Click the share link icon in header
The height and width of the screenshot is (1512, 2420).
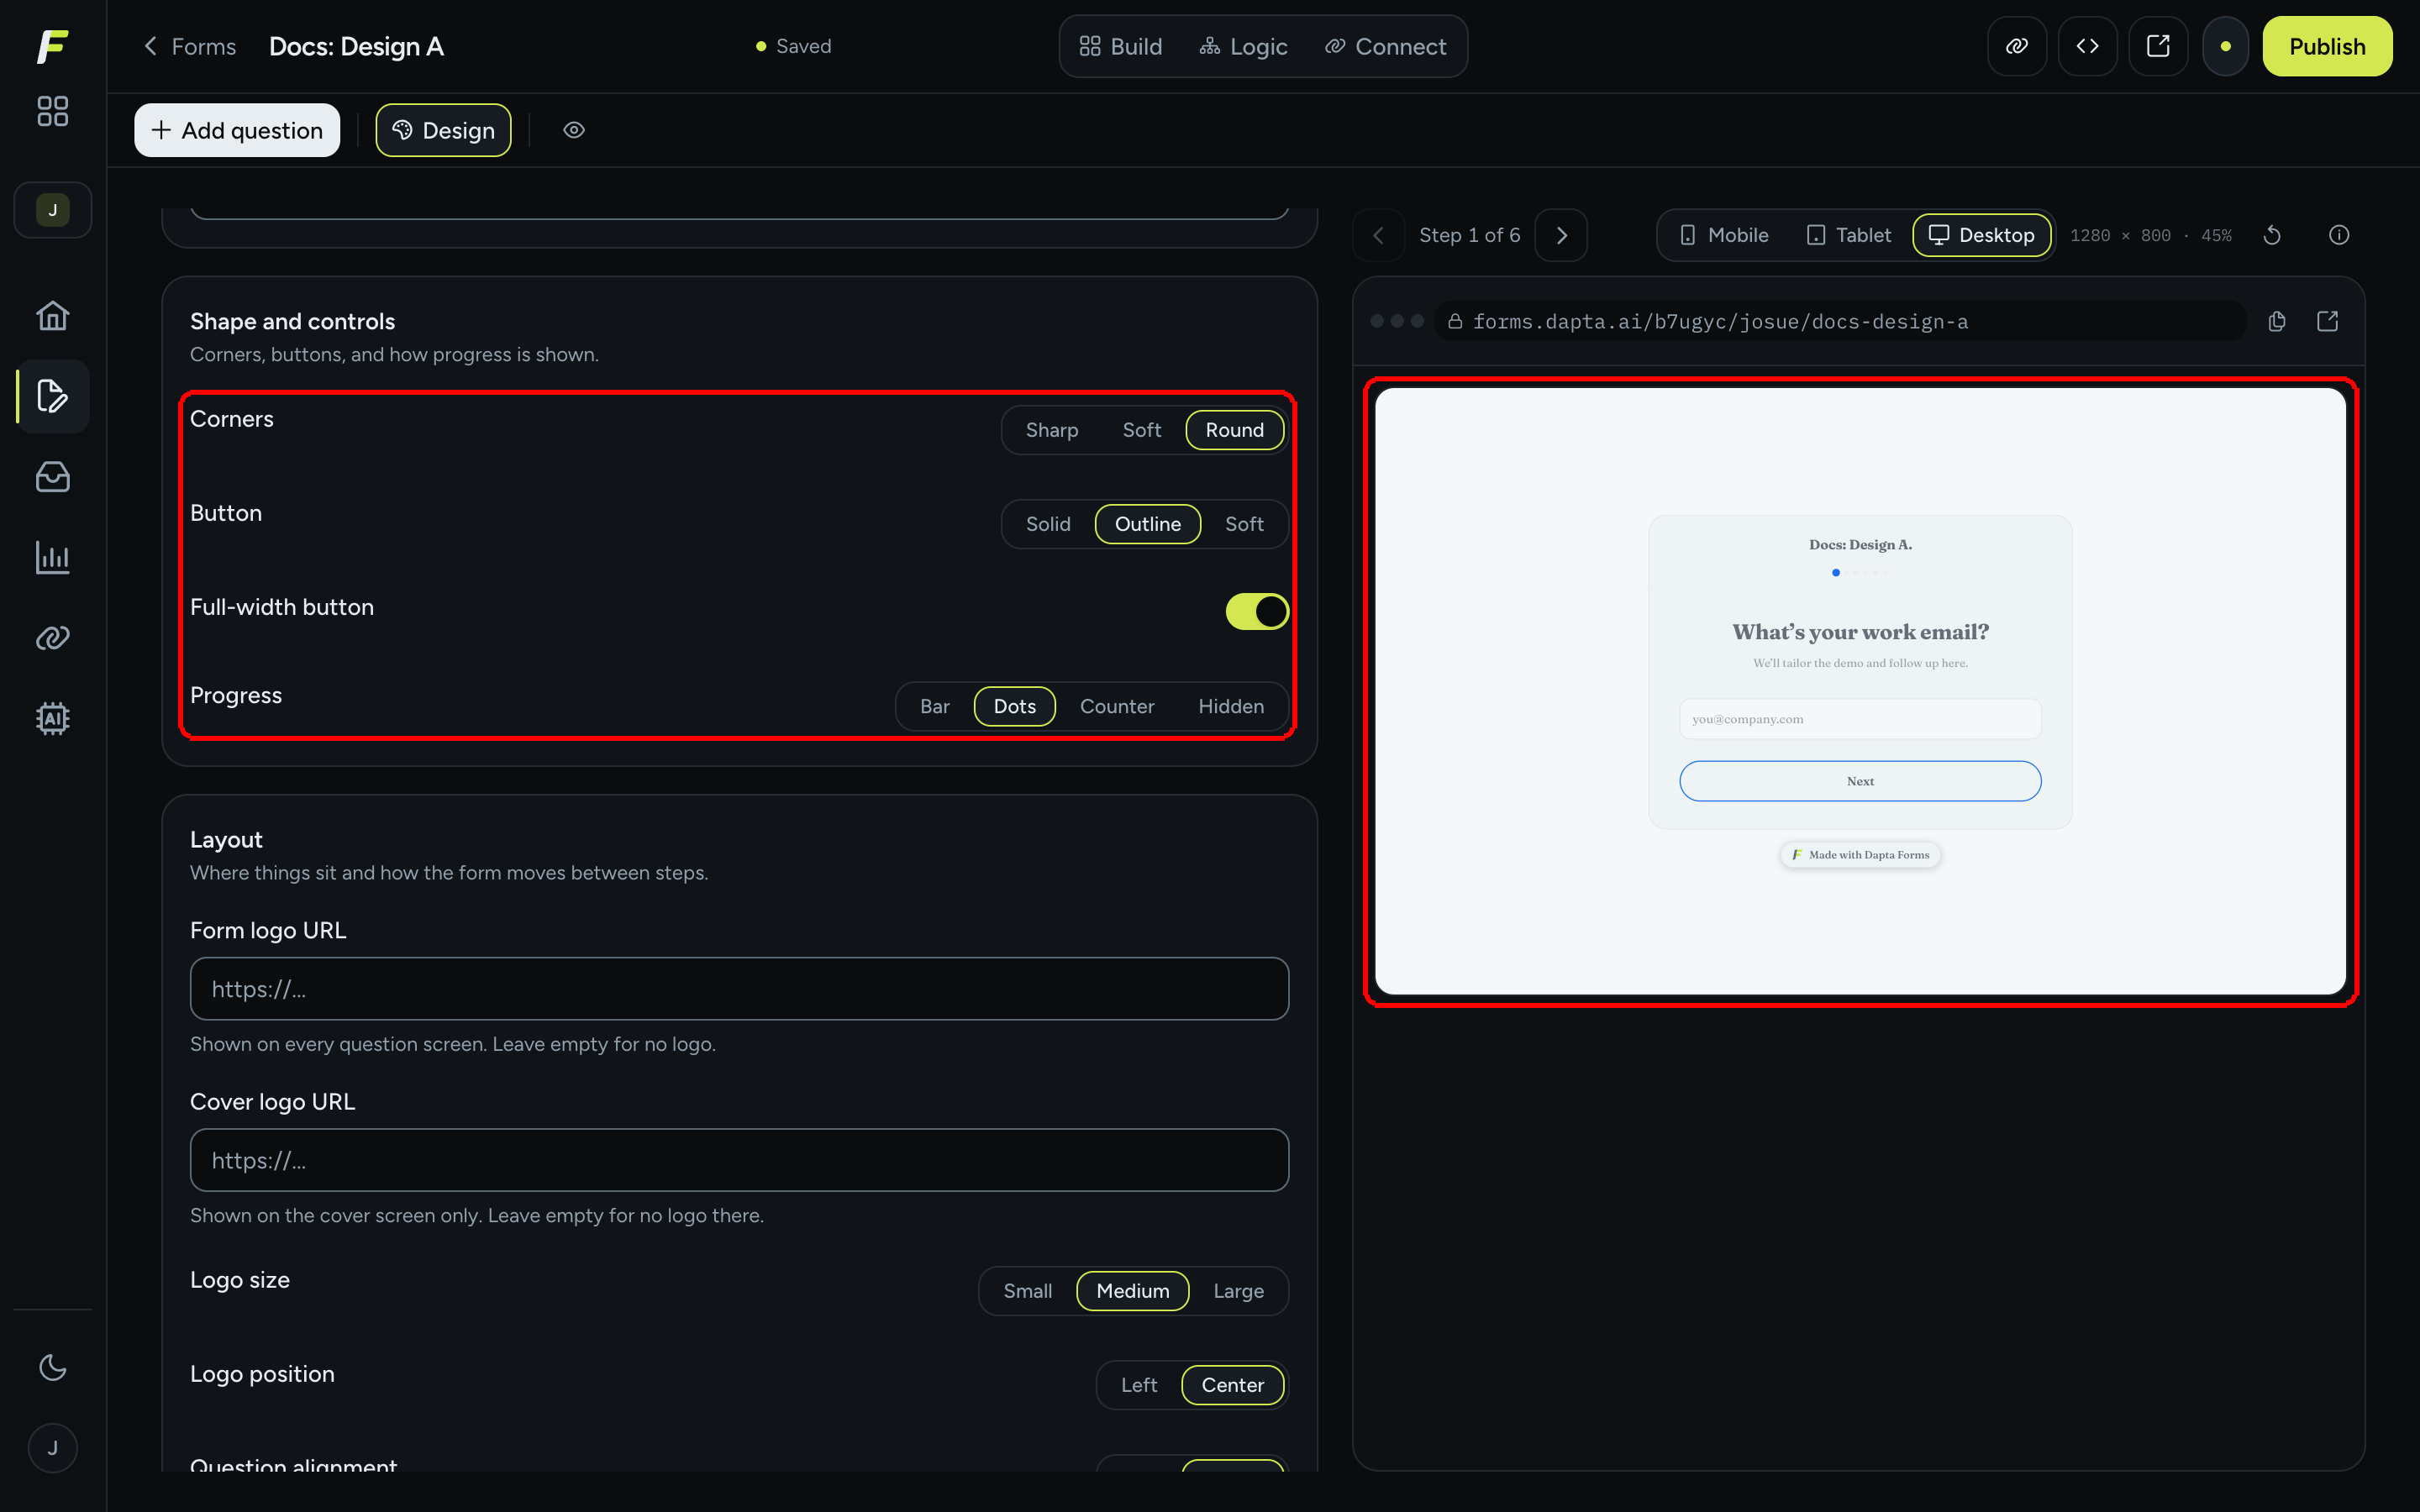pyautogui.click(x=2017, y=46)
